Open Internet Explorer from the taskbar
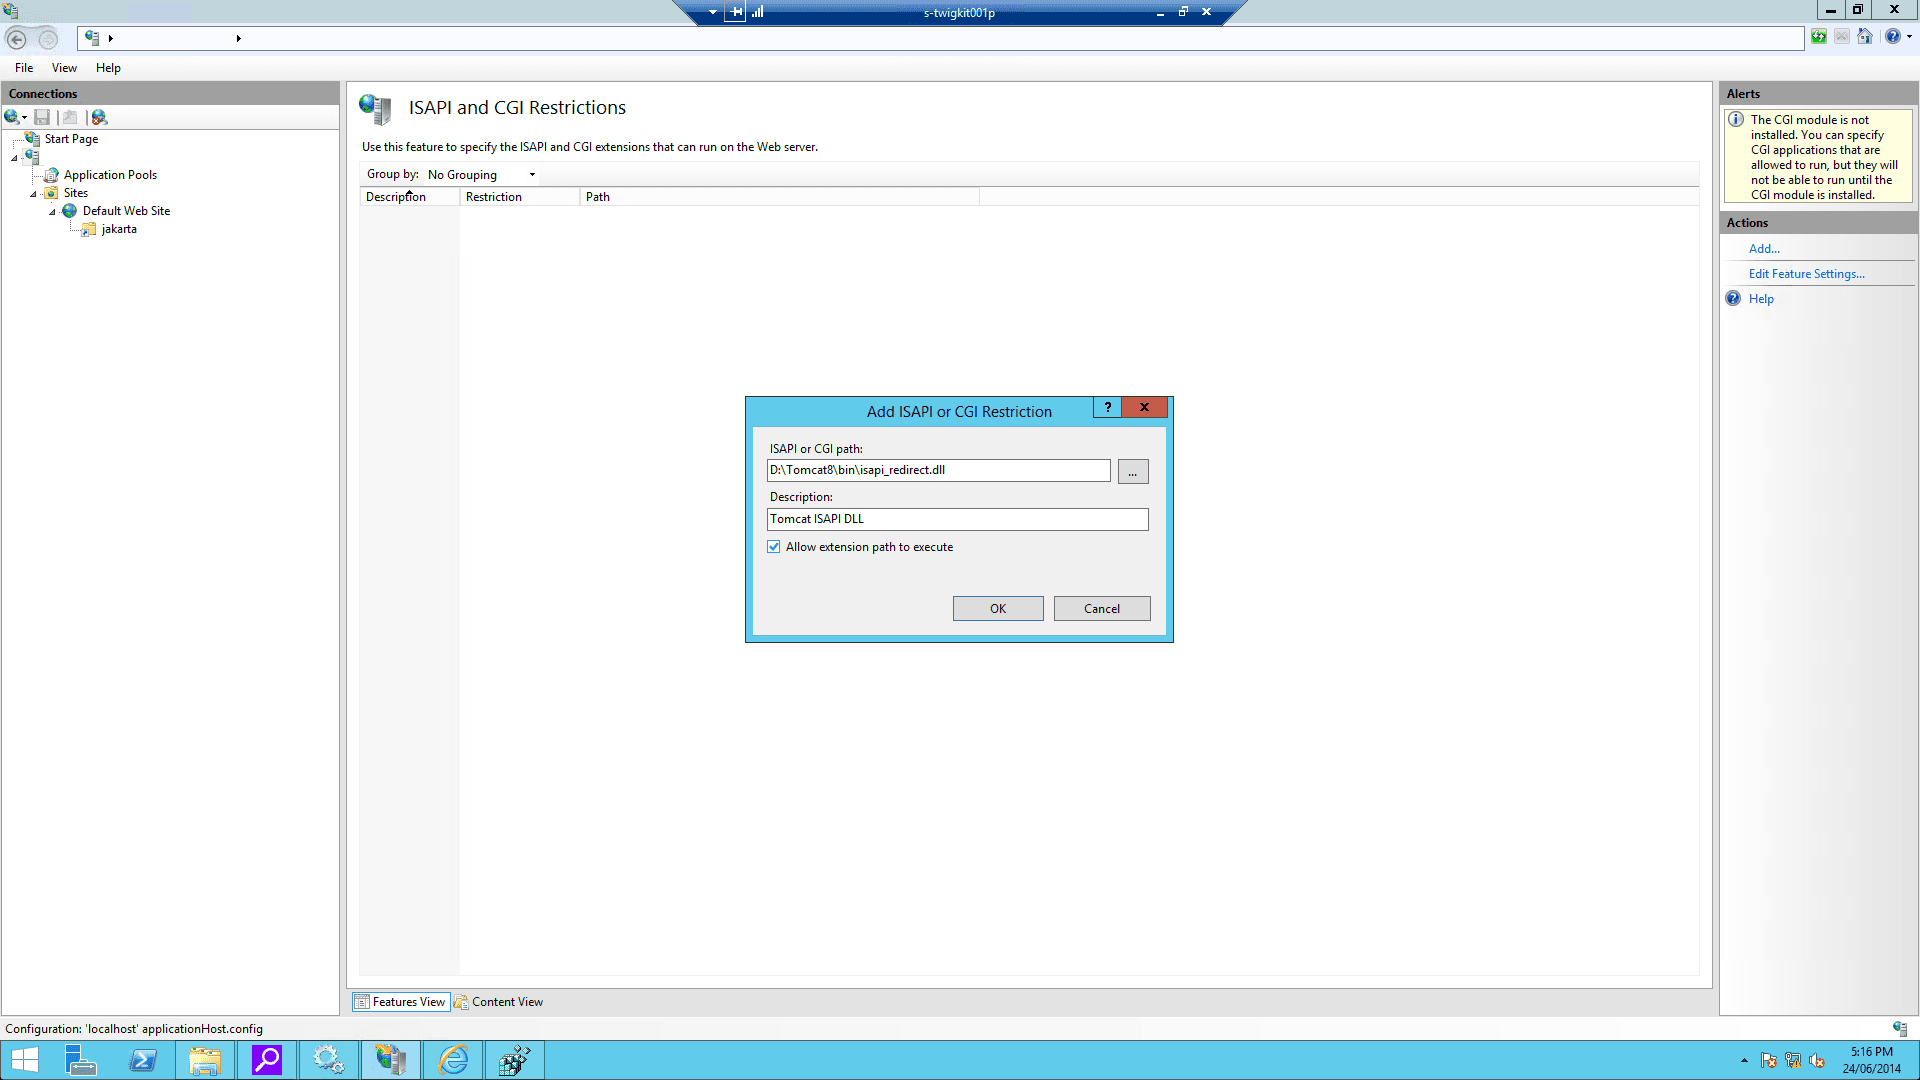Viewport: 1920px width, 1080px height. tap(453, 1060)
